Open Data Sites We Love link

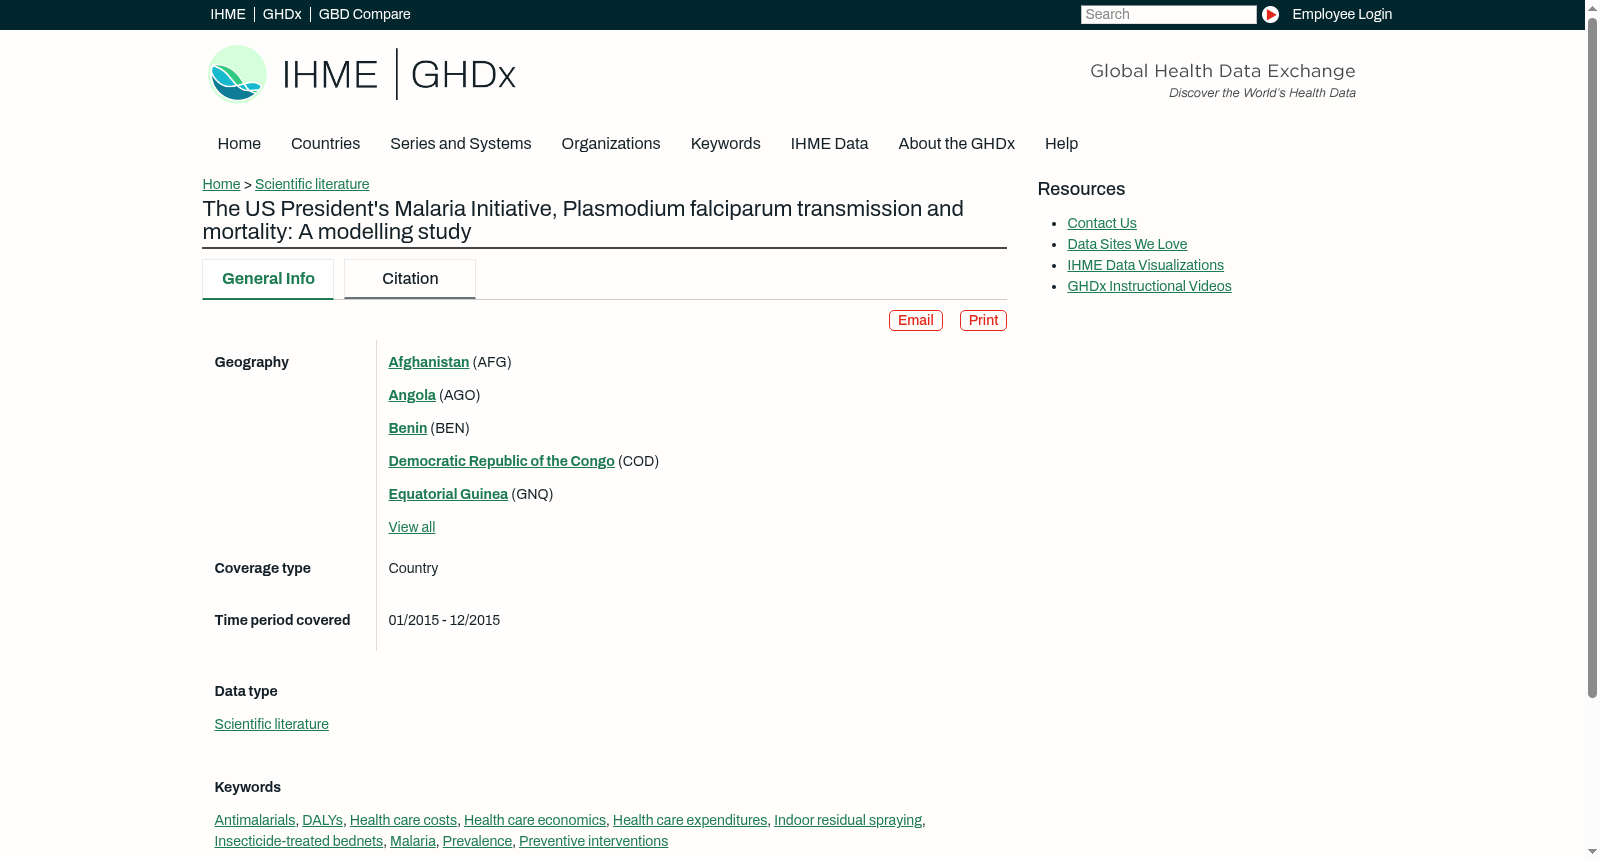tap(1128, 244)
